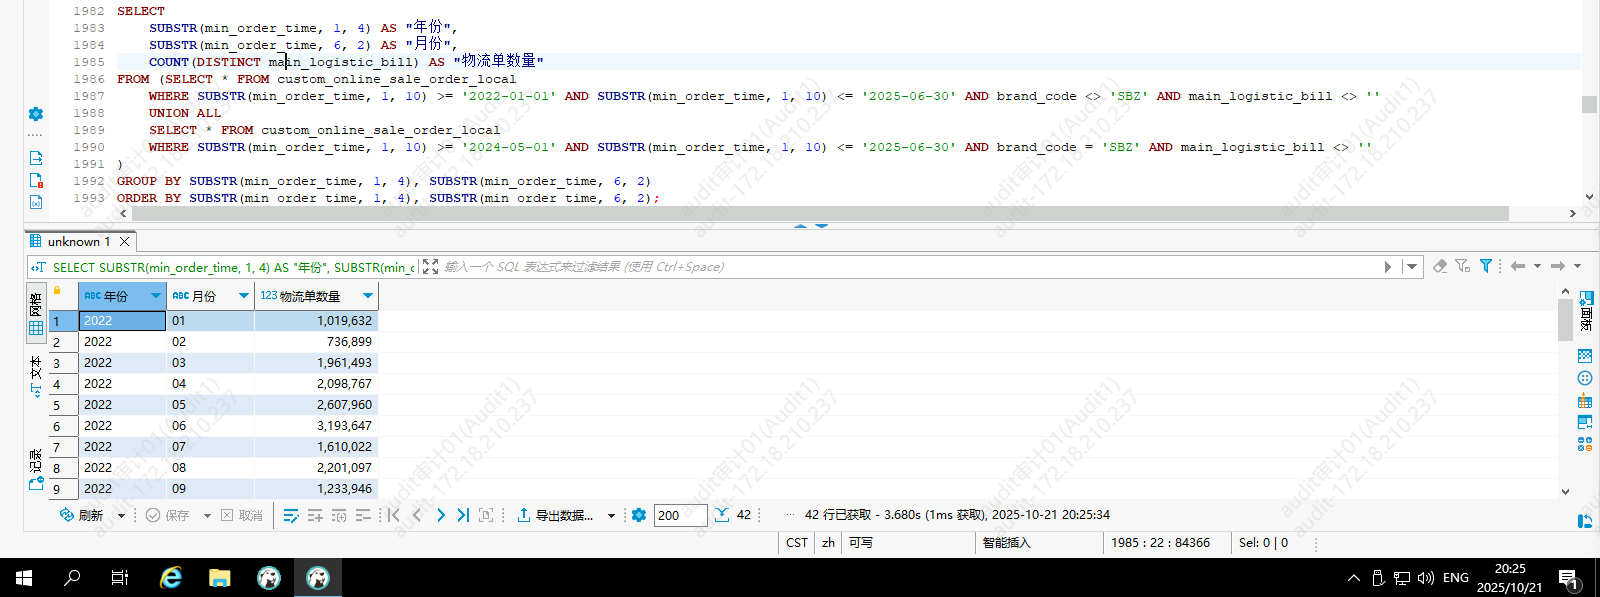Click the SQL editor settings gear icon

pyautogui.click(x=36, y=114)
